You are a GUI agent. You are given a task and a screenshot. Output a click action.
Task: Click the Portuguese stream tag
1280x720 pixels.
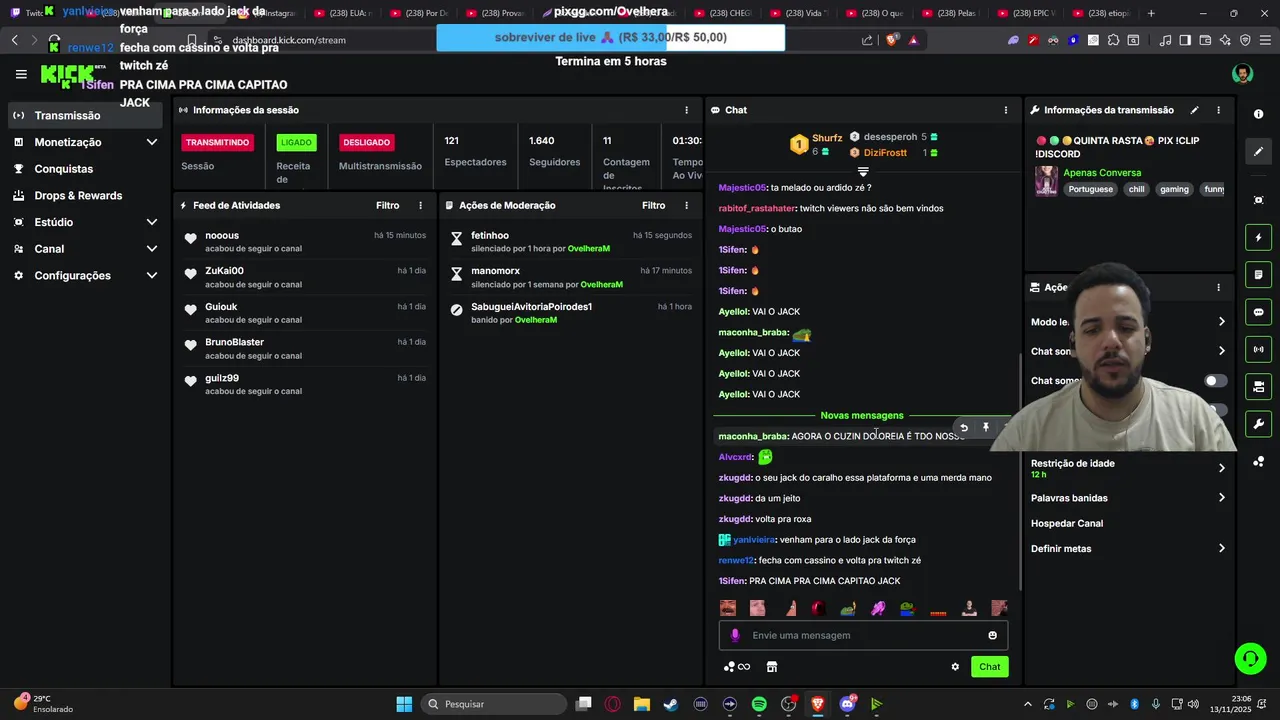click(1090, 189)
